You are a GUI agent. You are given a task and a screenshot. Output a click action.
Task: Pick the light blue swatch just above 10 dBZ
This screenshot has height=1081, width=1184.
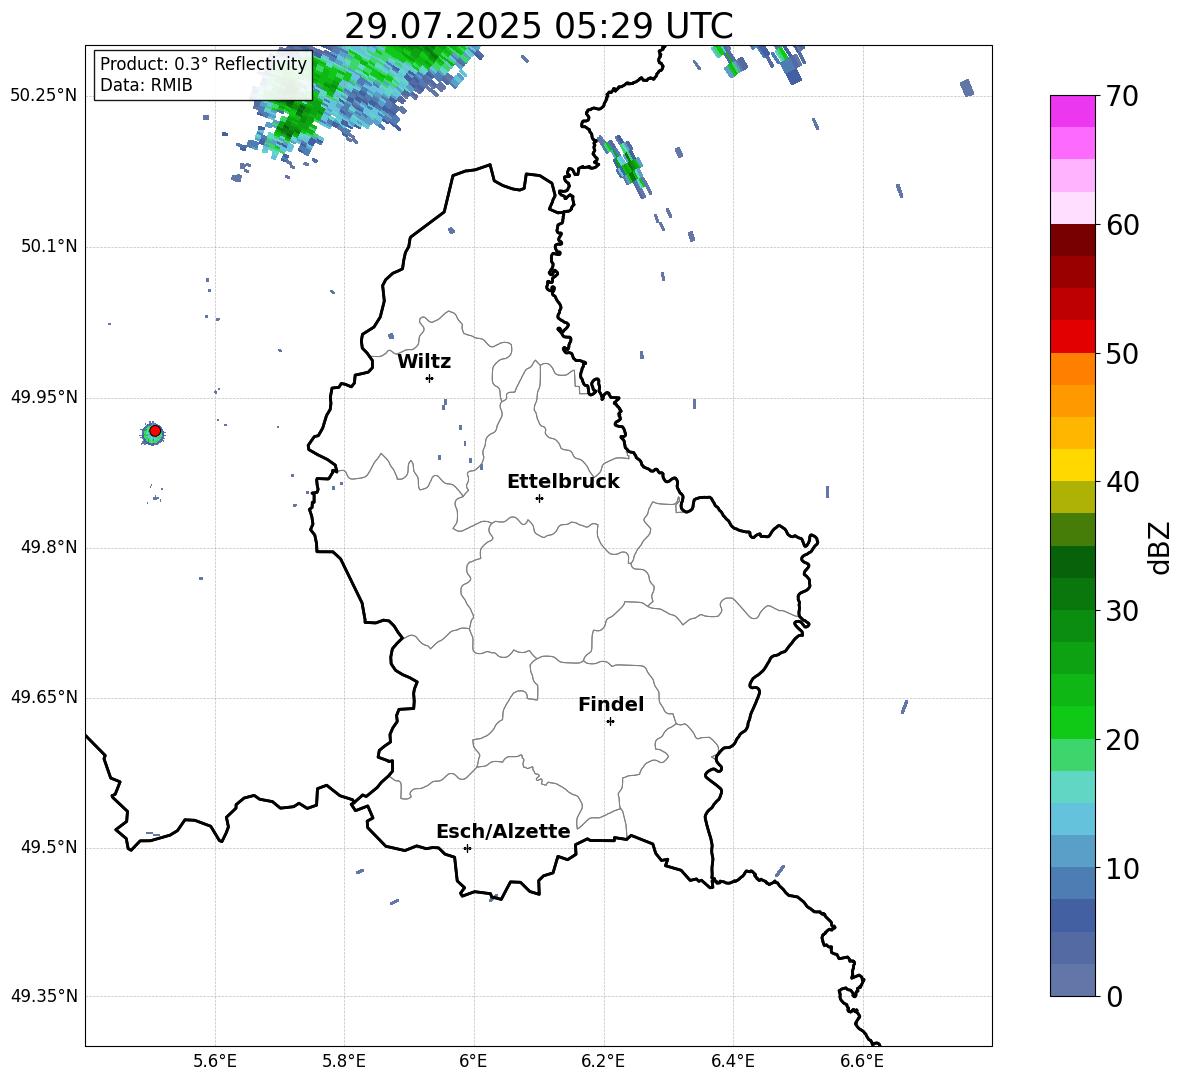pos(1072,851)
